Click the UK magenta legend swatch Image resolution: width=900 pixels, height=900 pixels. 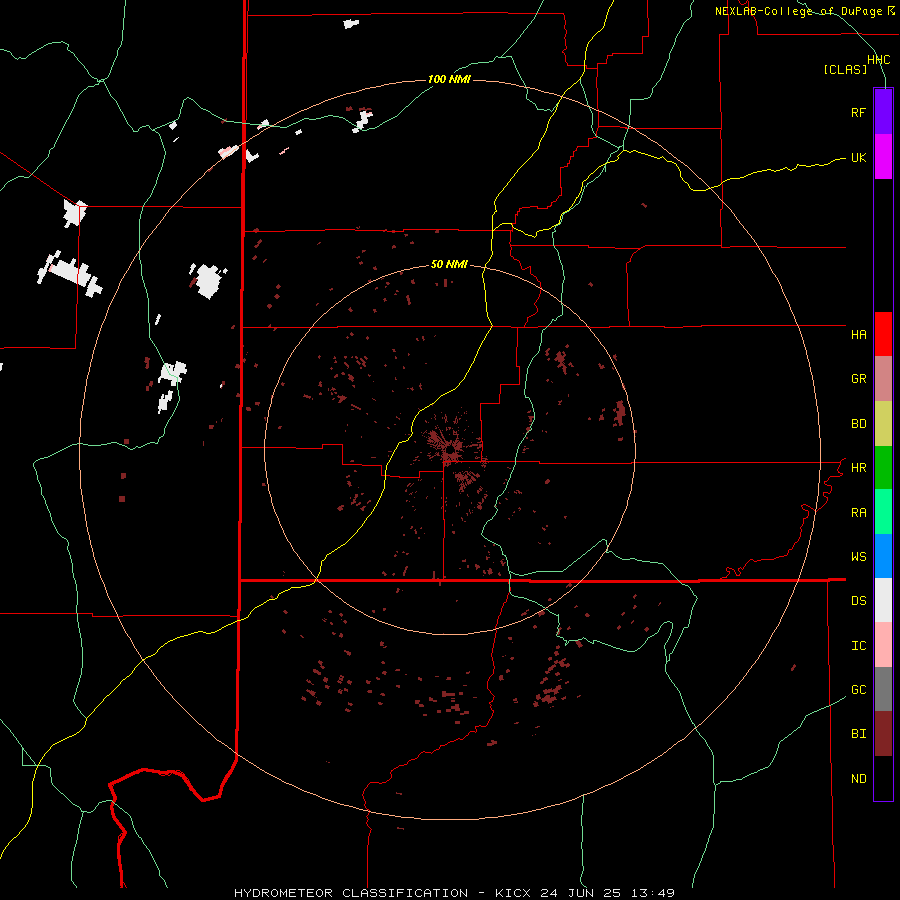pos(883,157)
